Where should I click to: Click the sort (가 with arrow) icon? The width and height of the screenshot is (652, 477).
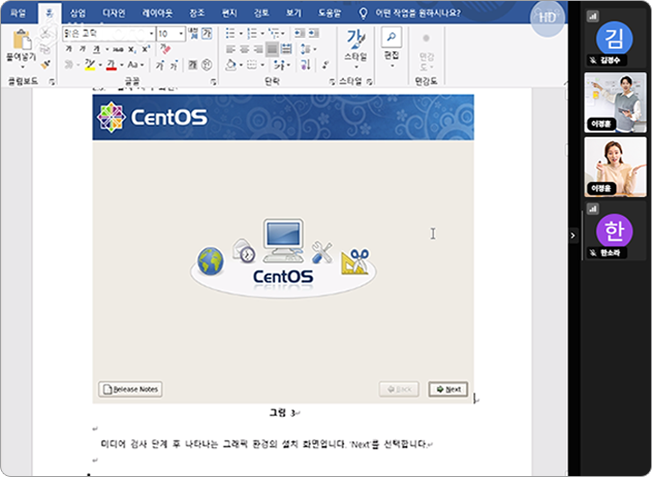point(306,64)
